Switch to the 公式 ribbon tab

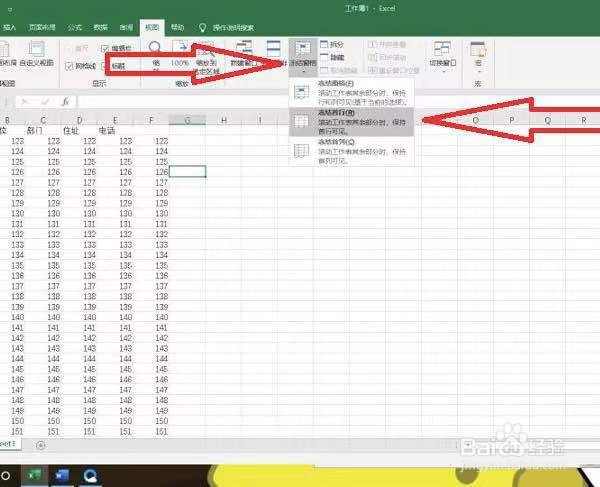tap(75, 28)
